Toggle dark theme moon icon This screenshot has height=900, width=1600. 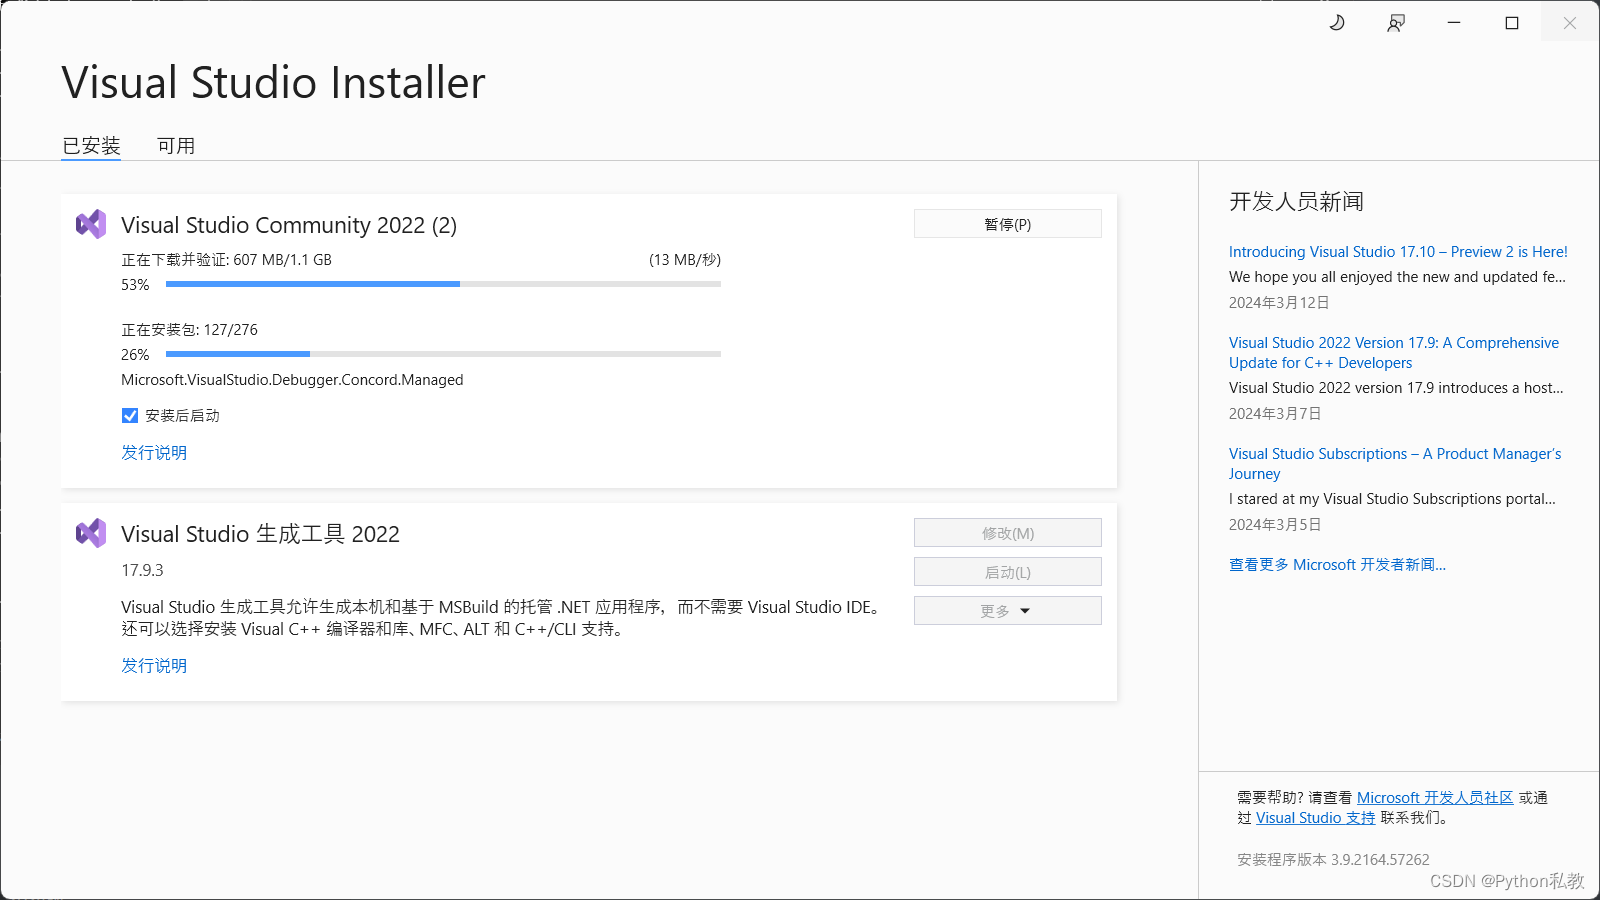click(x=1337, y=23)
